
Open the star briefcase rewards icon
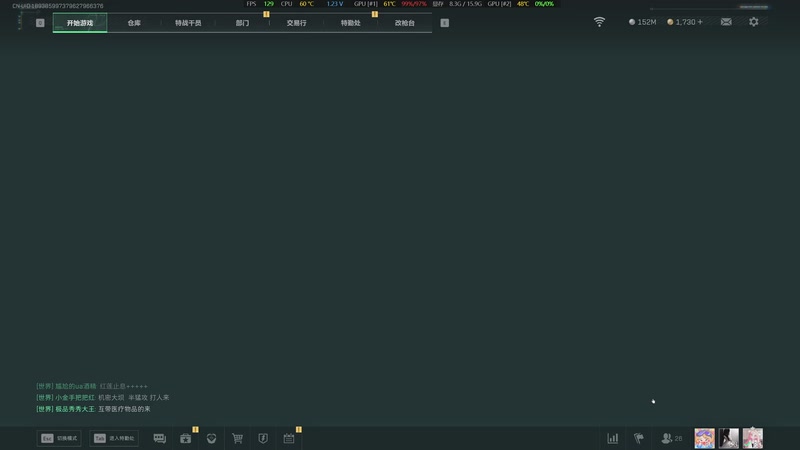point(186,438)
